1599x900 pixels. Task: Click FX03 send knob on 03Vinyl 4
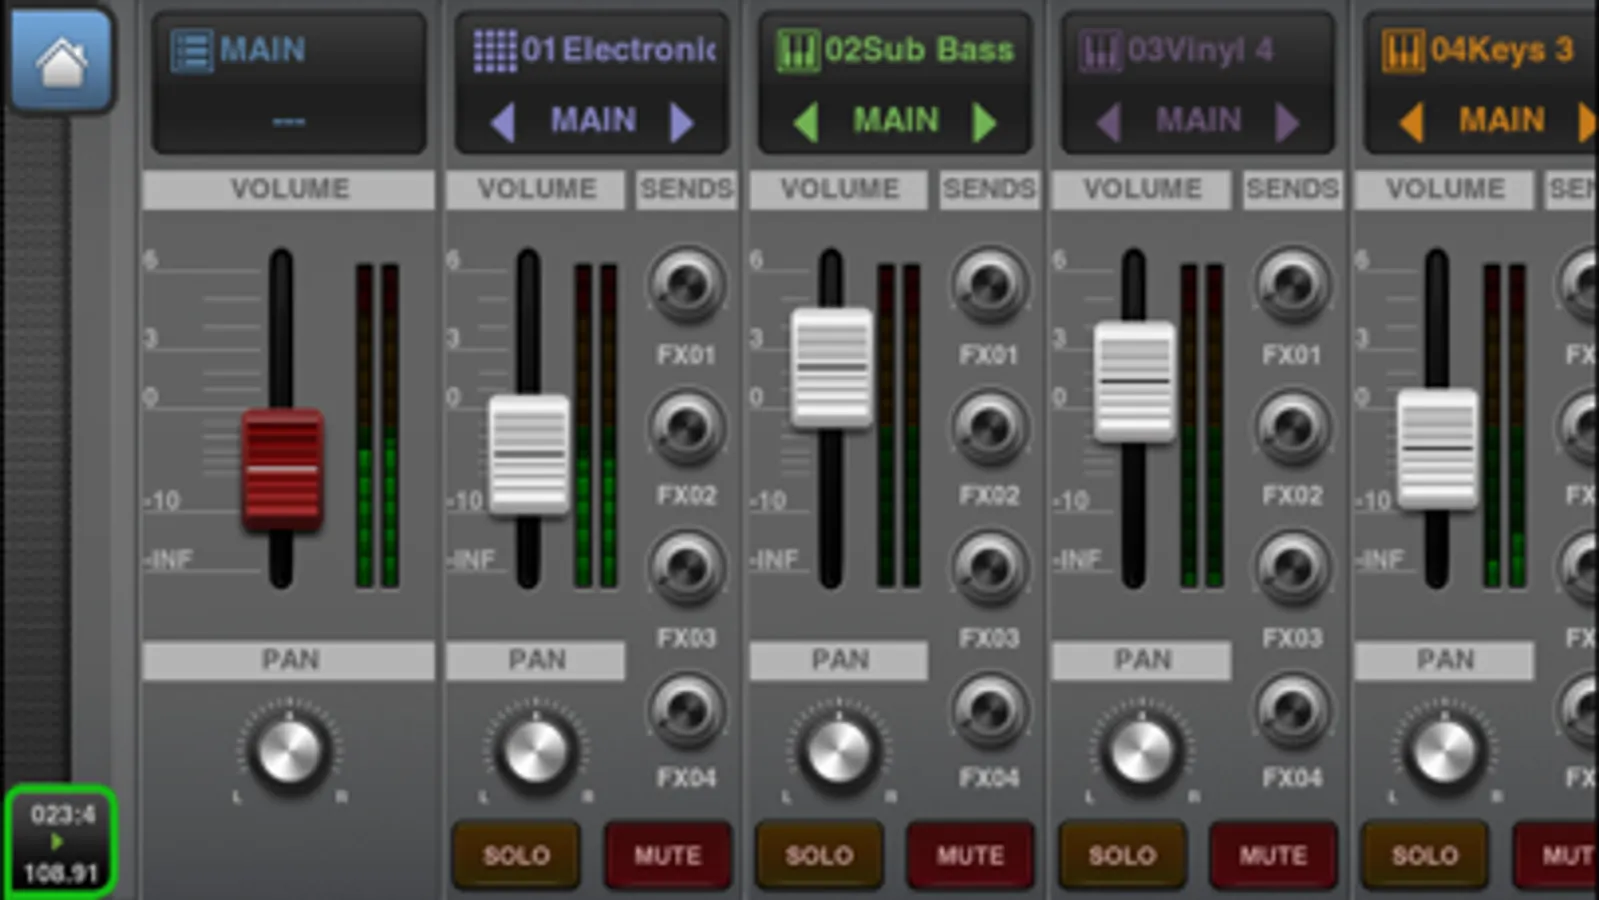click(1292, 568)
